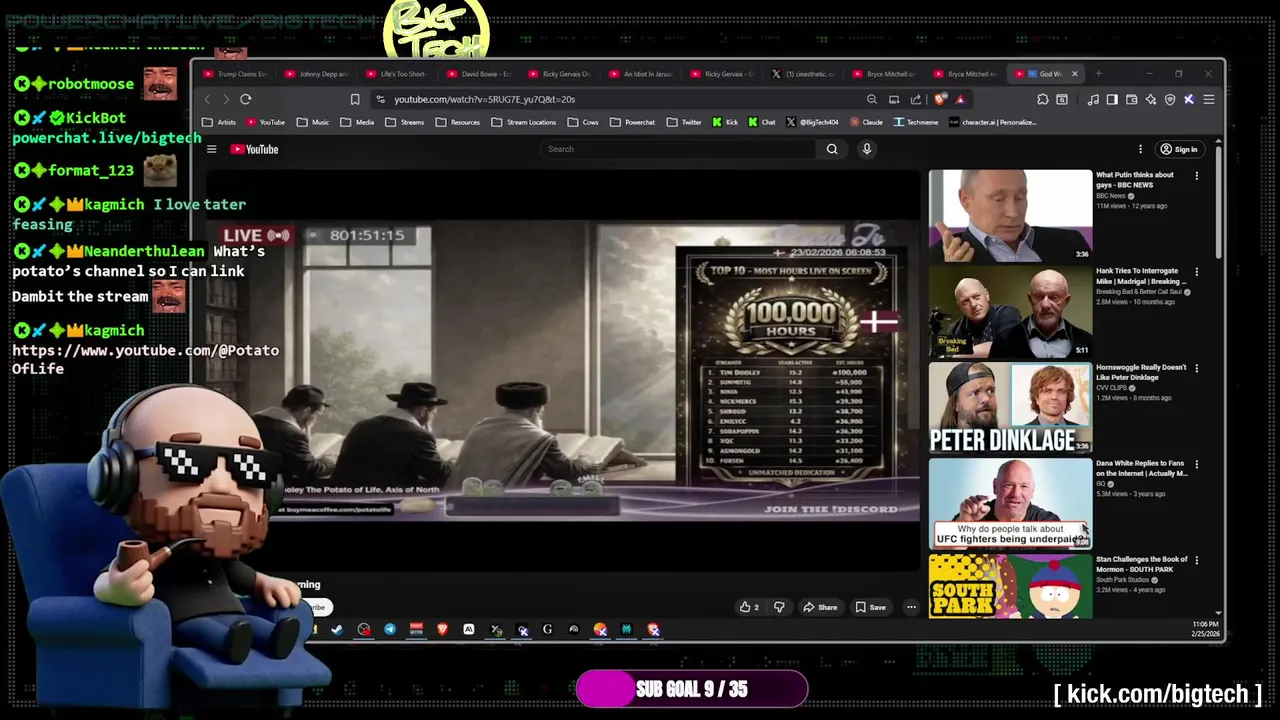Open the media control music note icon
The image size is (1280, 720).
1093,99
